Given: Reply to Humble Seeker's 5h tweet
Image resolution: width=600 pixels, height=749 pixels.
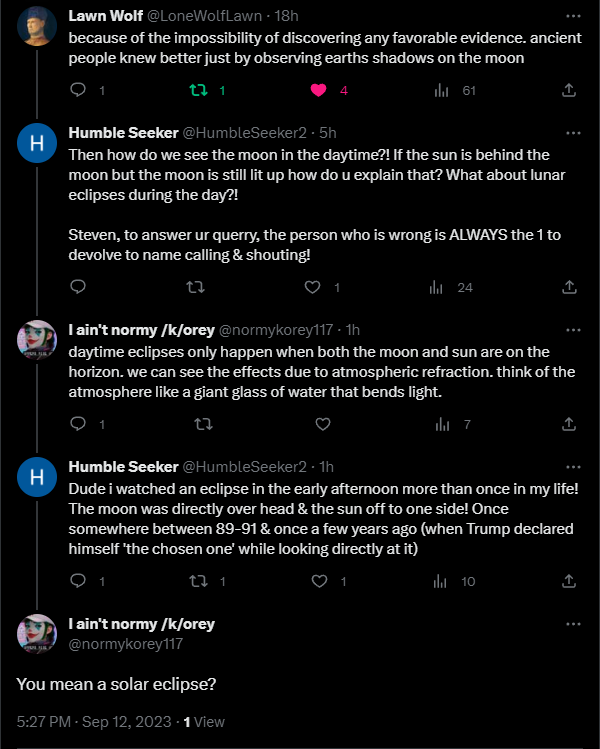Looking at the screenshot, I should pyautogui.click(x=79, y=288).
